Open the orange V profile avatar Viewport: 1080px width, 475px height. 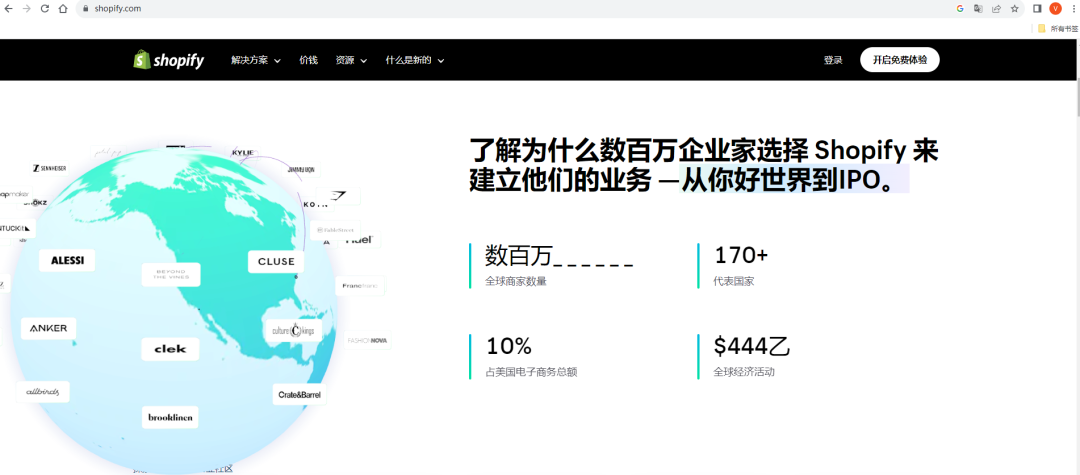pyautogui.click(x=1055, y=8)
